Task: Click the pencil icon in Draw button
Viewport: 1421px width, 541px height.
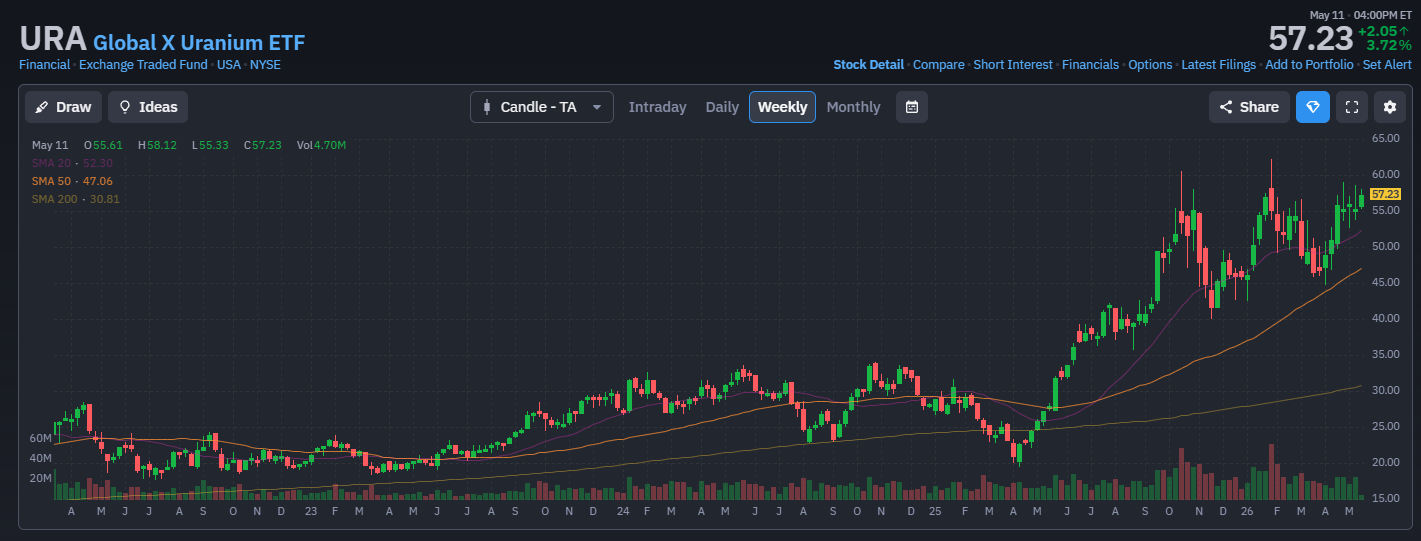Action: click(42, 107)
